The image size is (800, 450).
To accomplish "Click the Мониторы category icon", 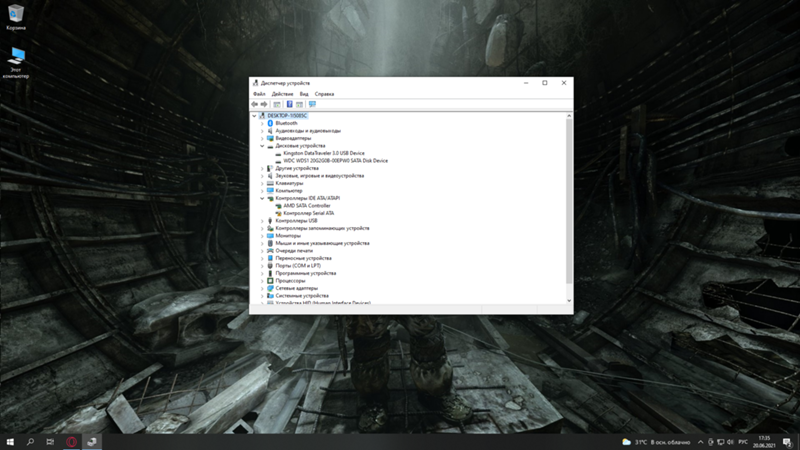I will (270, 236).
